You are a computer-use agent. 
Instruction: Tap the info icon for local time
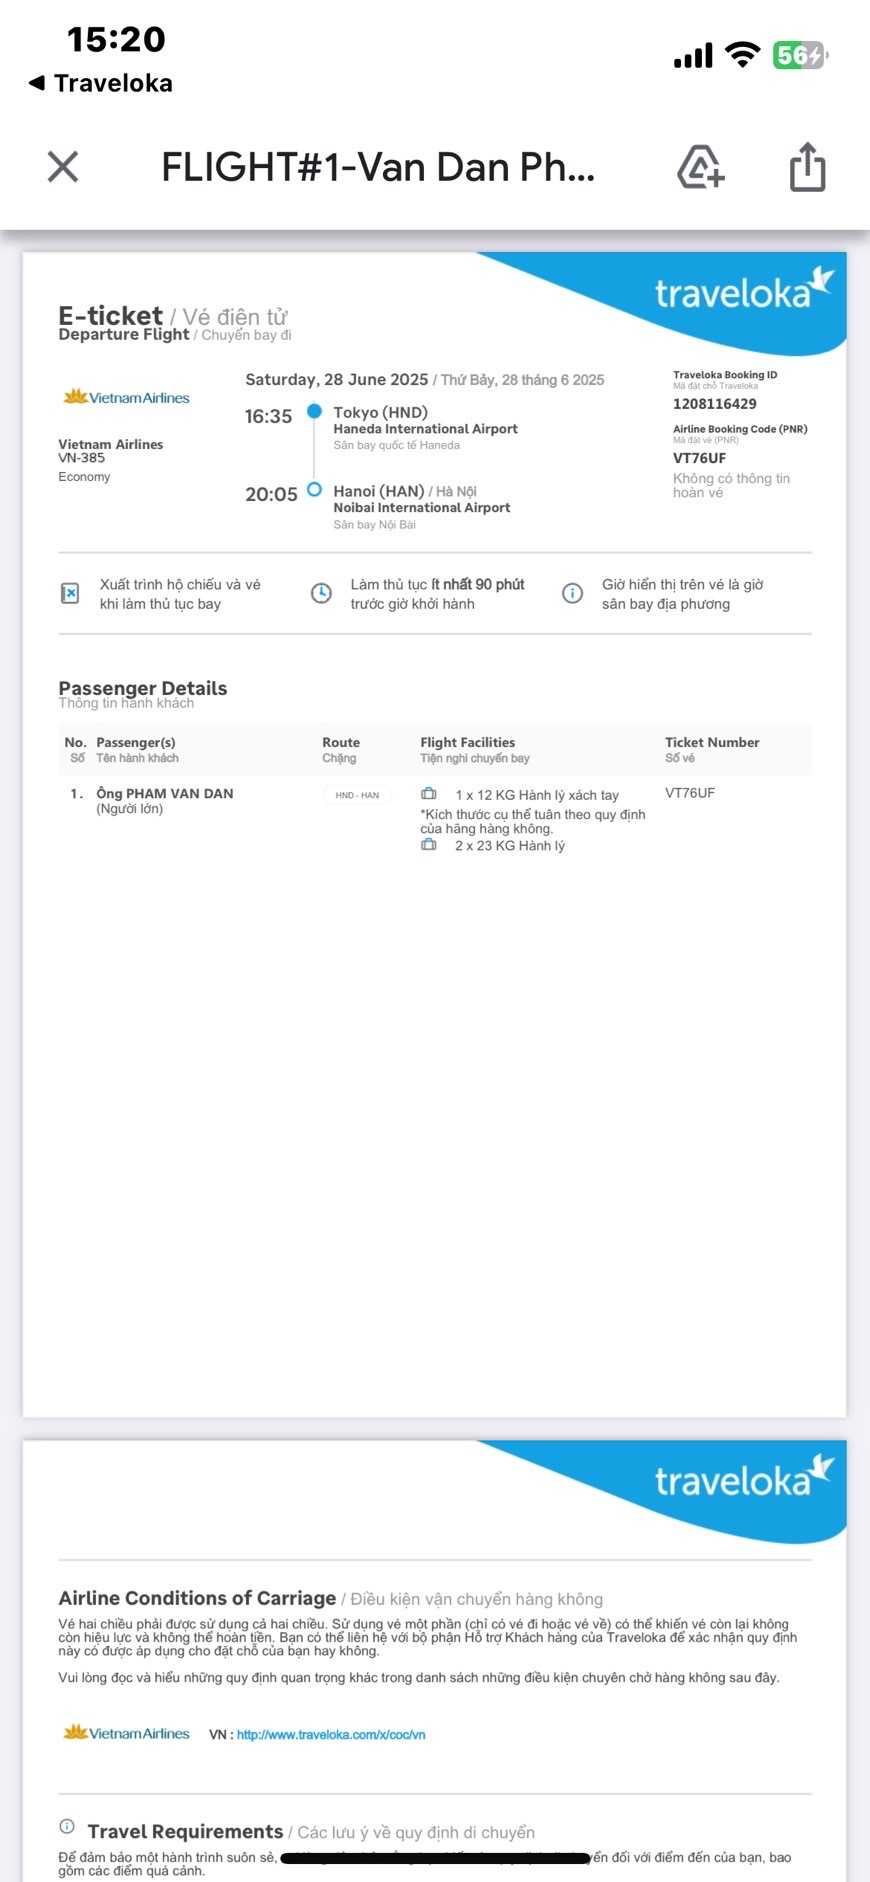[x=572, y=594]
